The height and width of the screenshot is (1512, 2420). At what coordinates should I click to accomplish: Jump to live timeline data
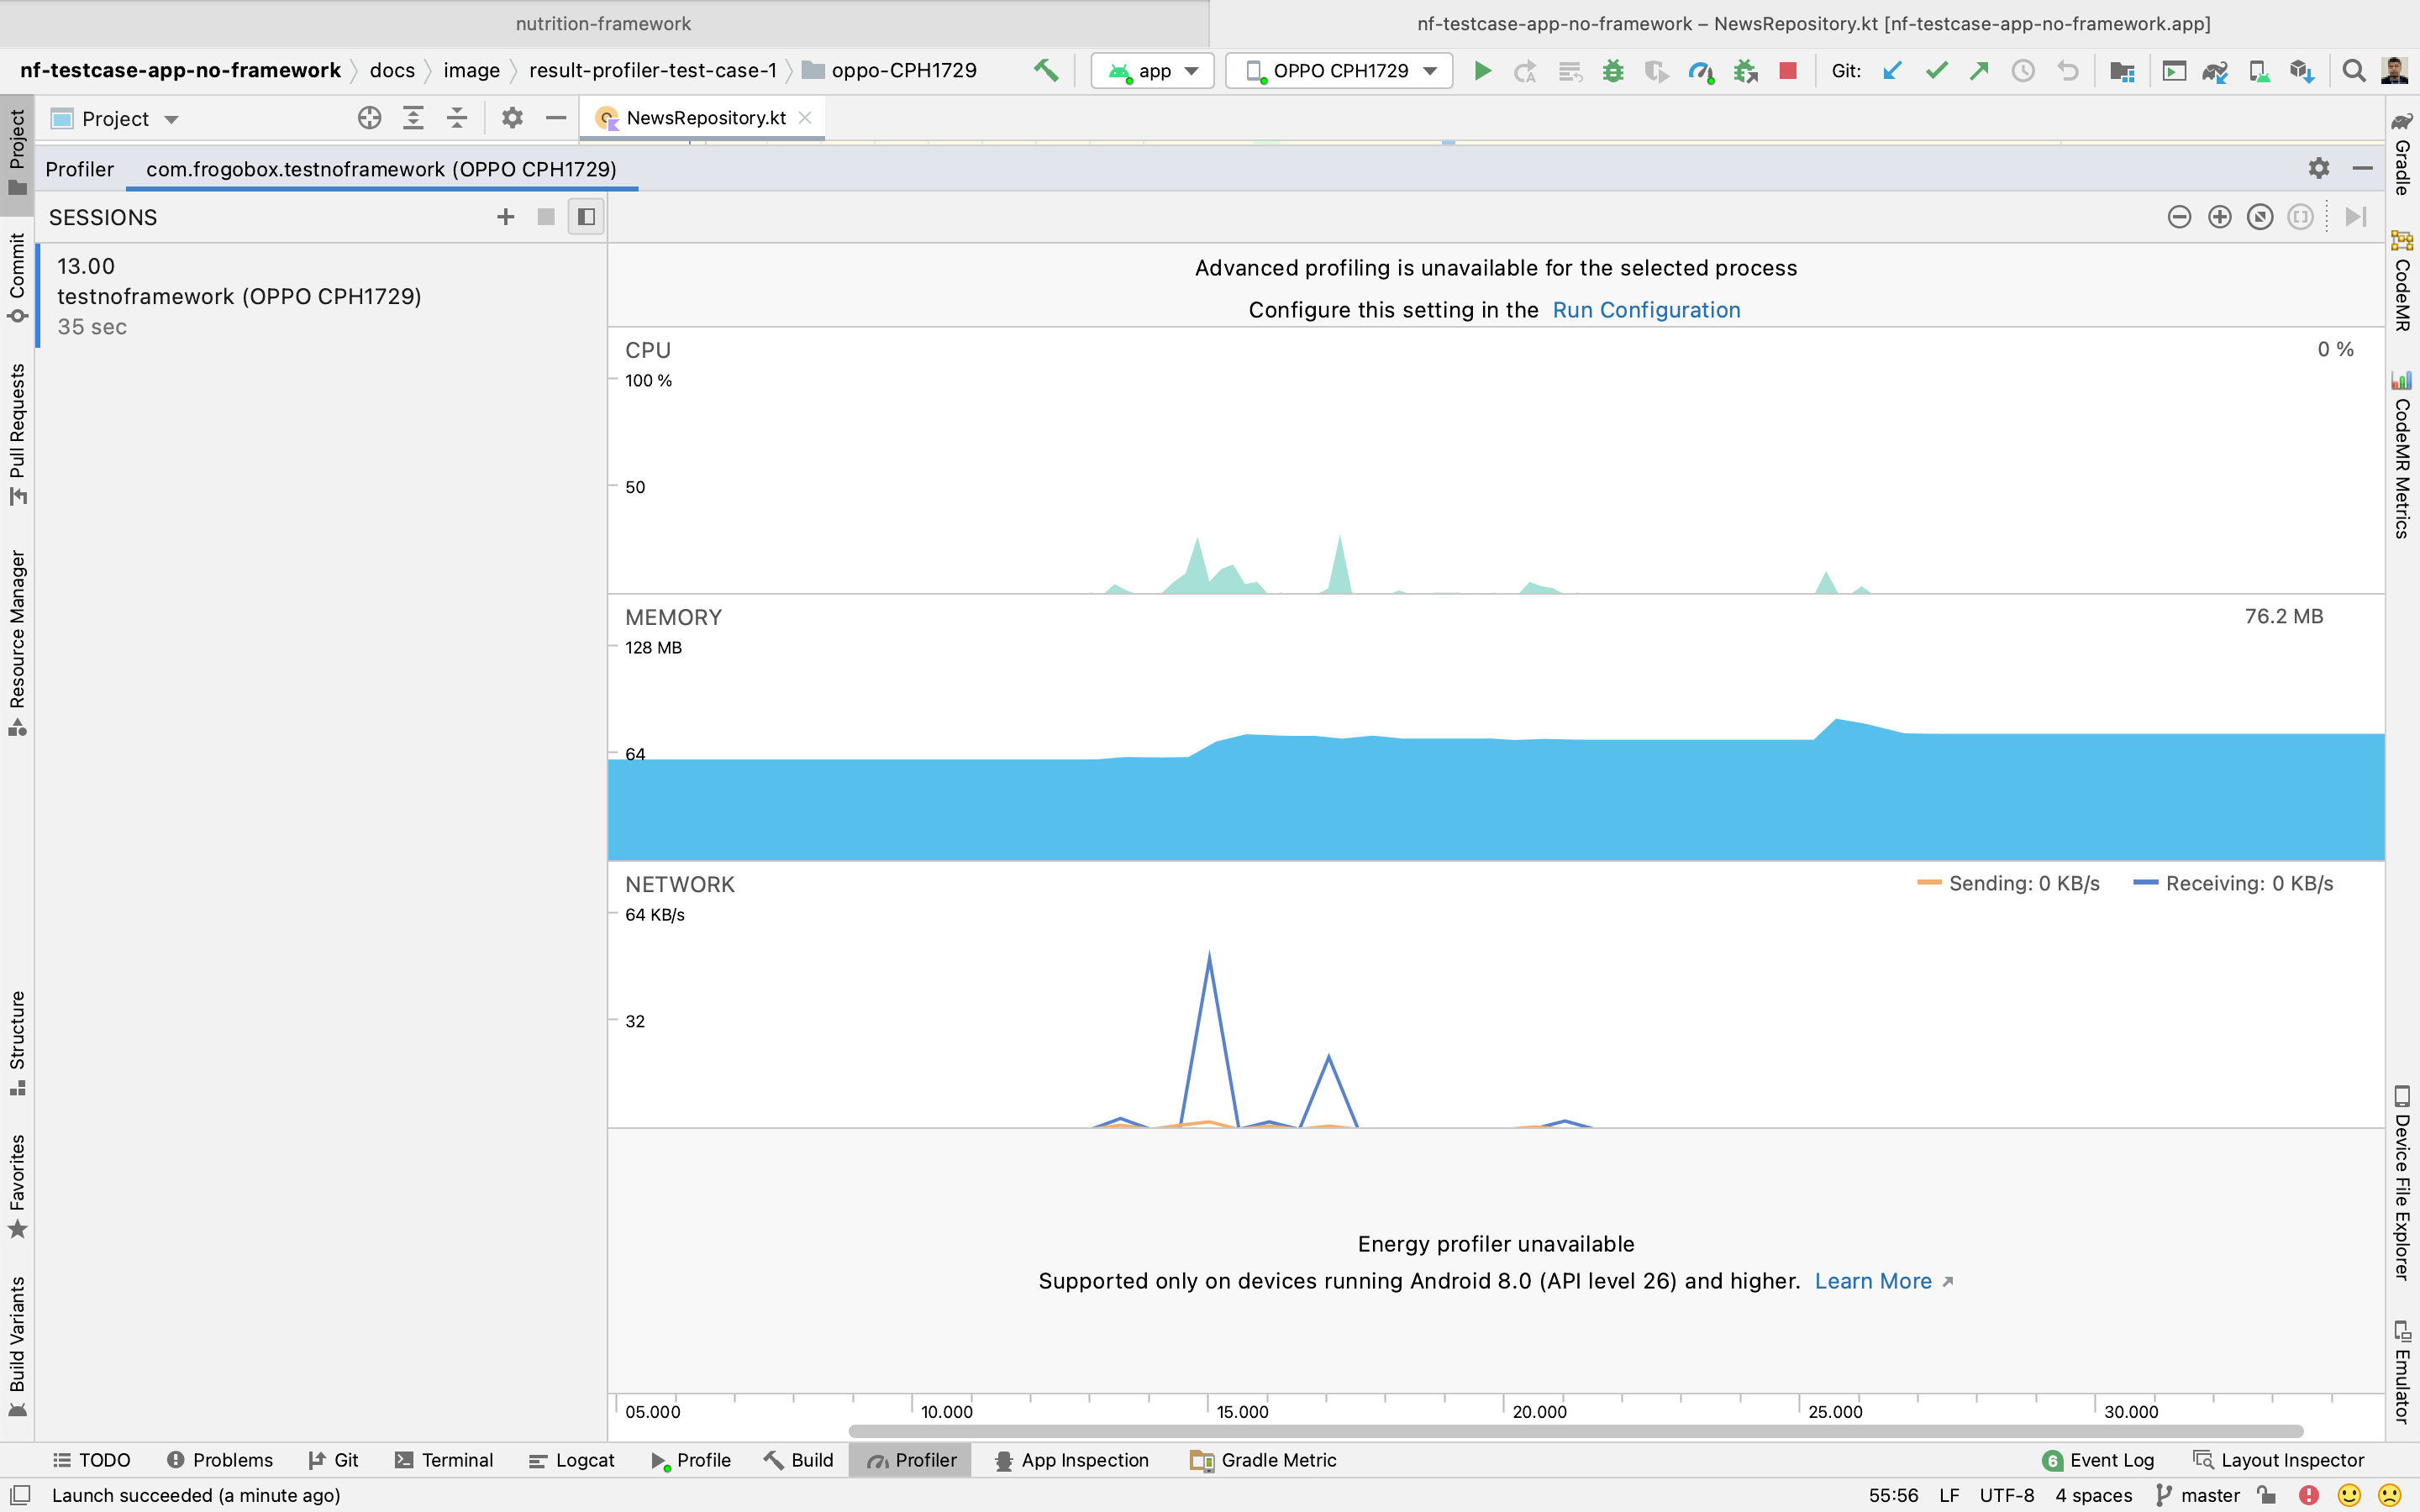click(2355, 217)
